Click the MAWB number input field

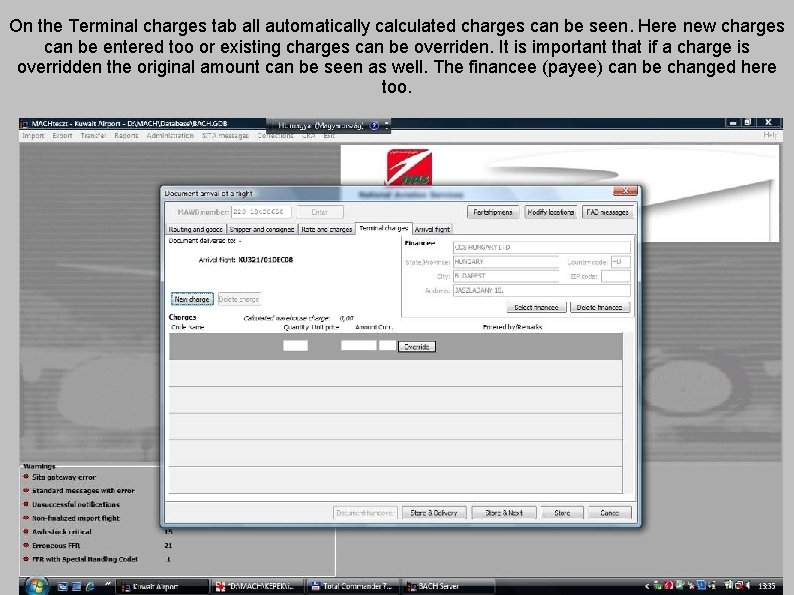point(261,212)
